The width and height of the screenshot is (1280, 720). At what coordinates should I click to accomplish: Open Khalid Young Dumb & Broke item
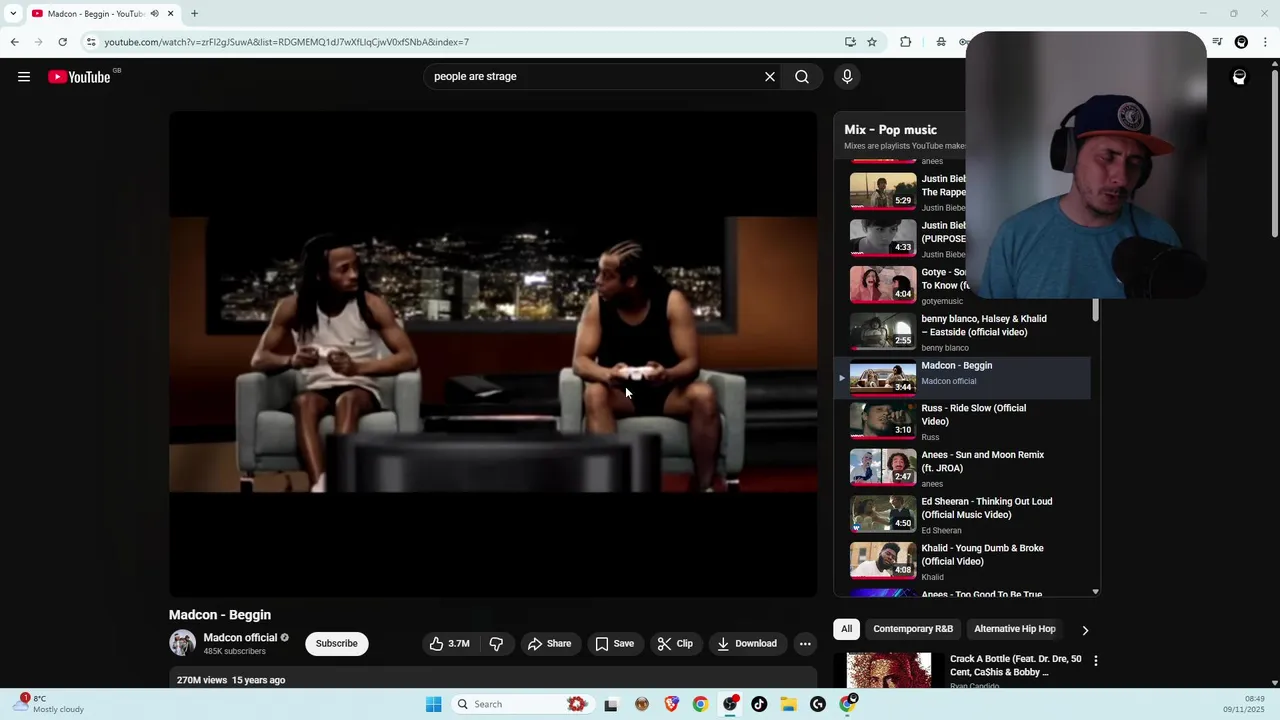962,562
